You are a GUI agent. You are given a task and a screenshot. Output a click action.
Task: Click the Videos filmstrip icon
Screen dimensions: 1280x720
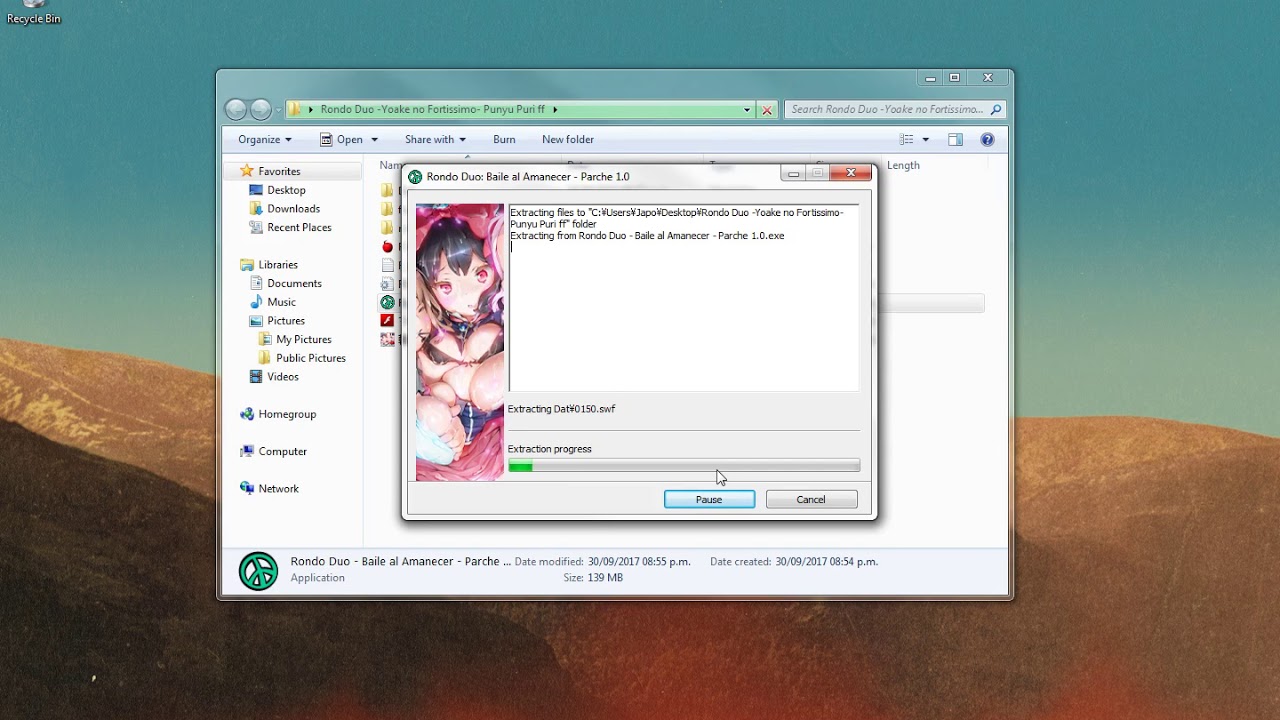click(256, 377)
